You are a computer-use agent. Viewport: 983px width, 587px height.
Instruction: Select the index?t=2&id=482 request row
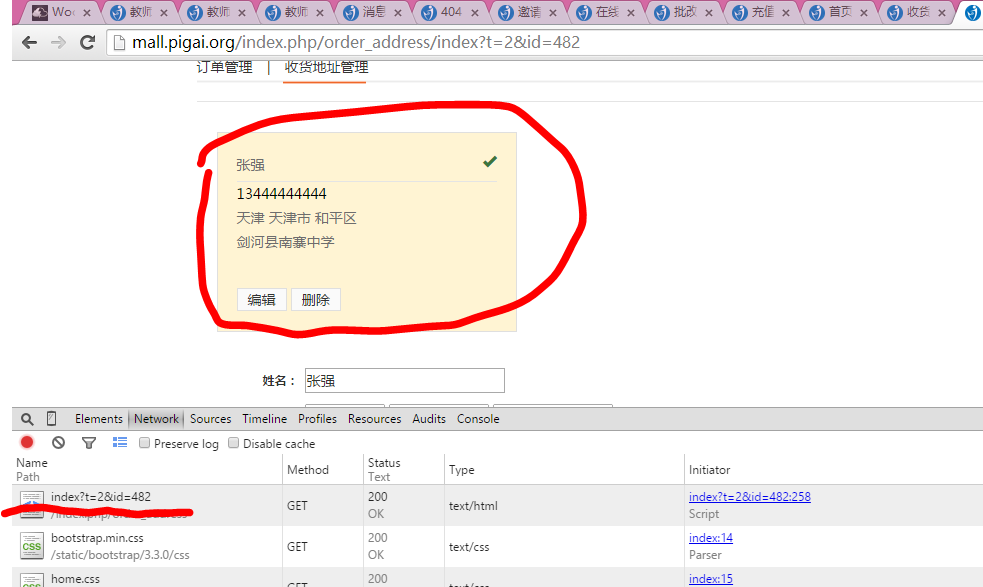(x=497, y=505)
